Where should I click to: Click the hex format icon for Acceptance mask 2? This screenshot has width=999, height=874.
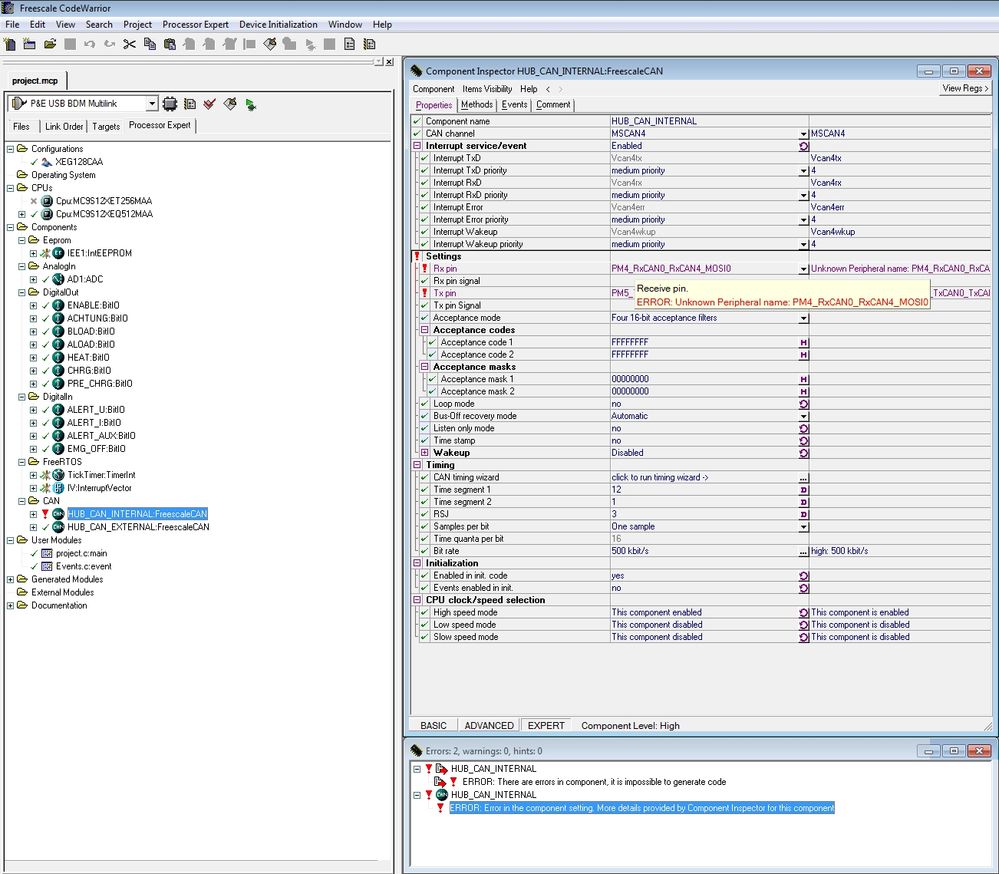803,391
